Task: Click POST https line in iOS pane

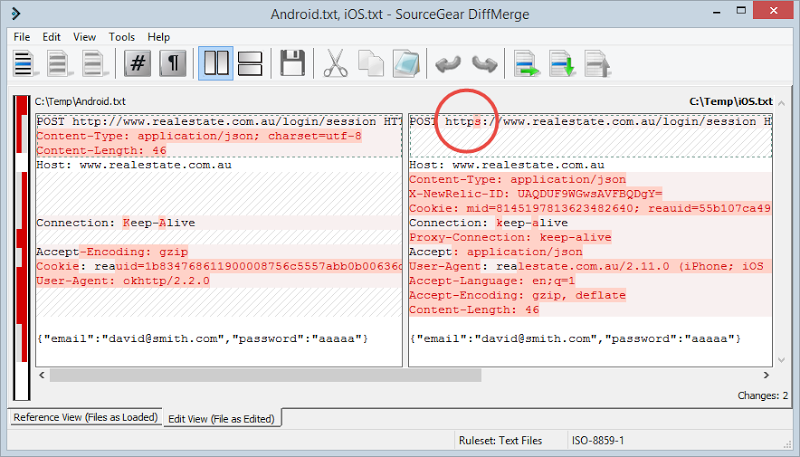Action: [590, 121]
